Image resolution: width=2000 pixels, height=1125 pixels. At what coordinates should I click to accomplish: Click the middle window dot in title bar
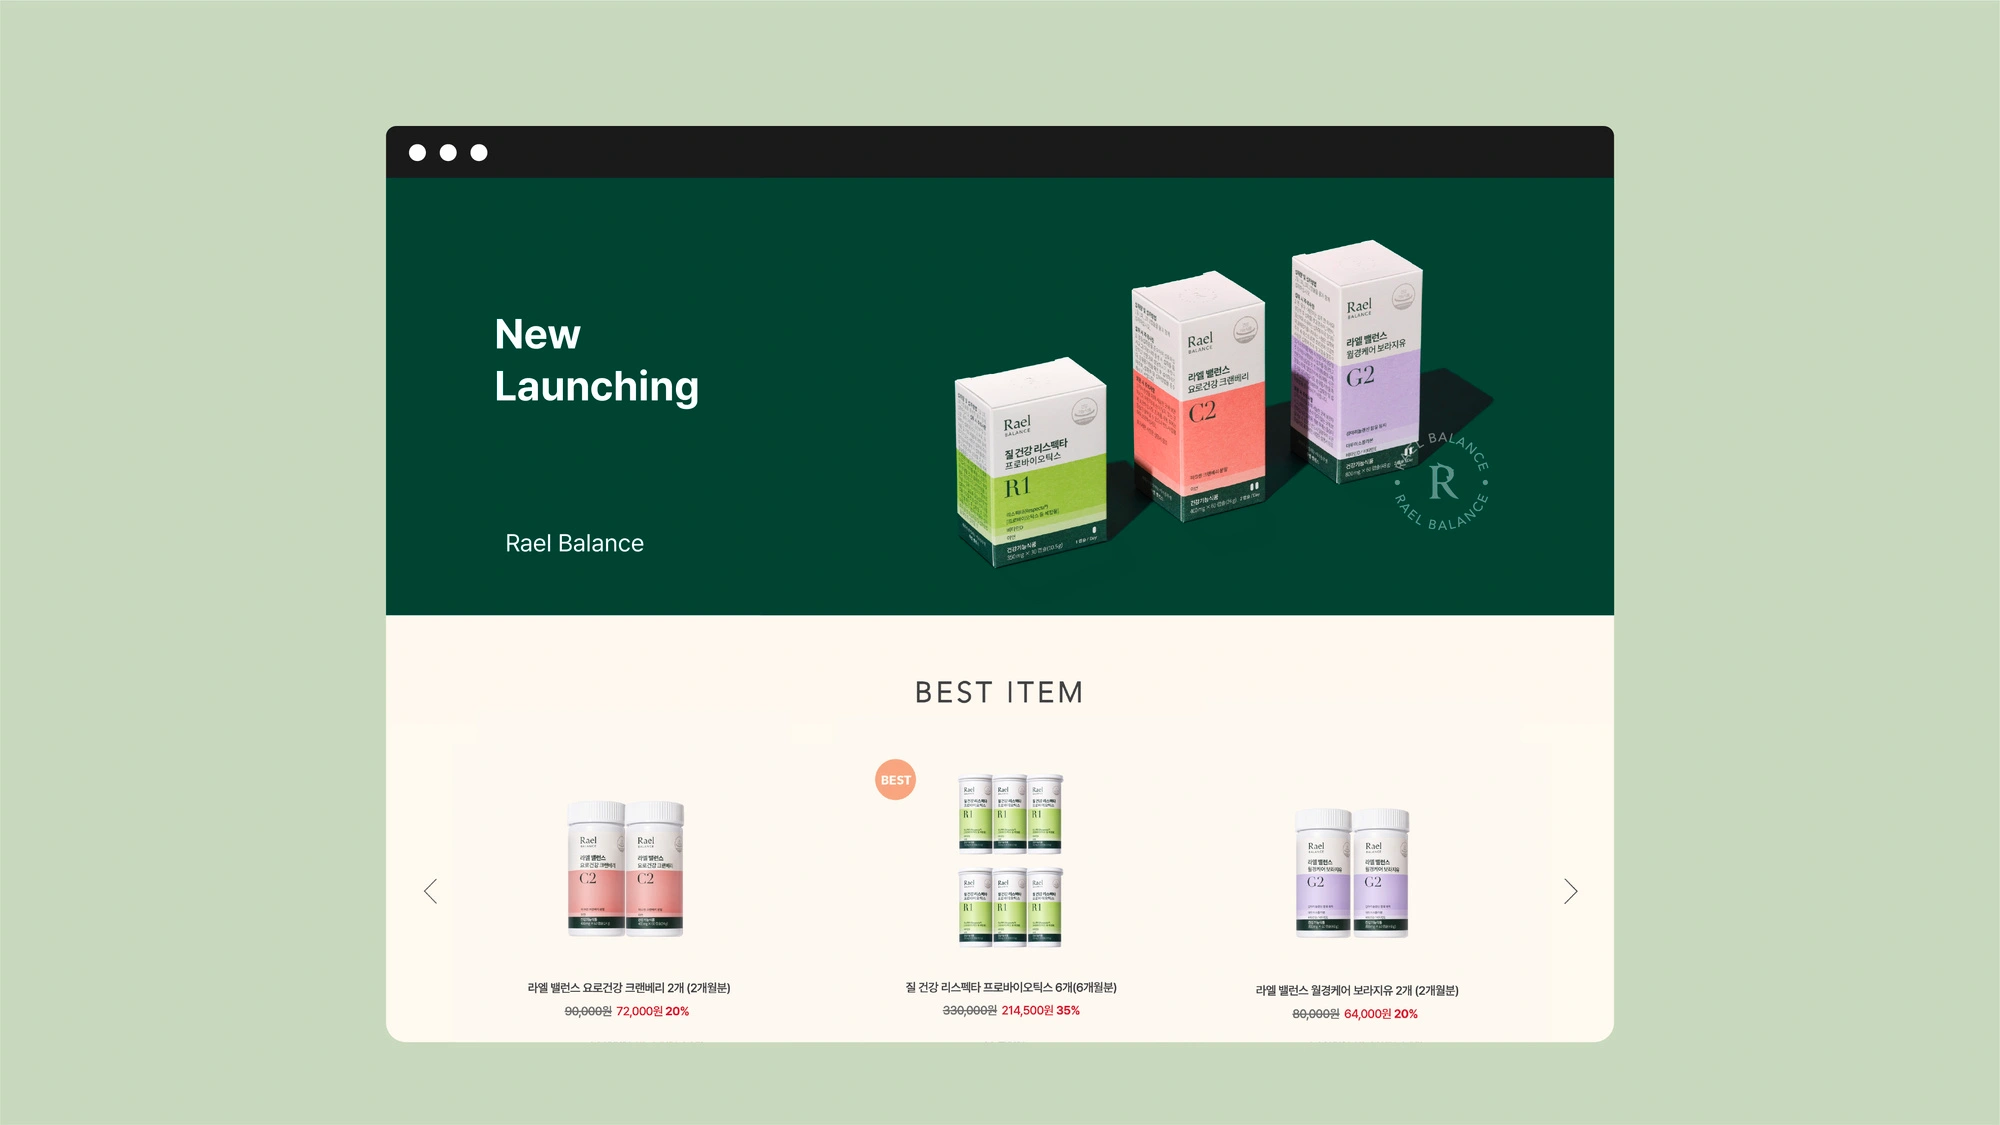[448, 153]
